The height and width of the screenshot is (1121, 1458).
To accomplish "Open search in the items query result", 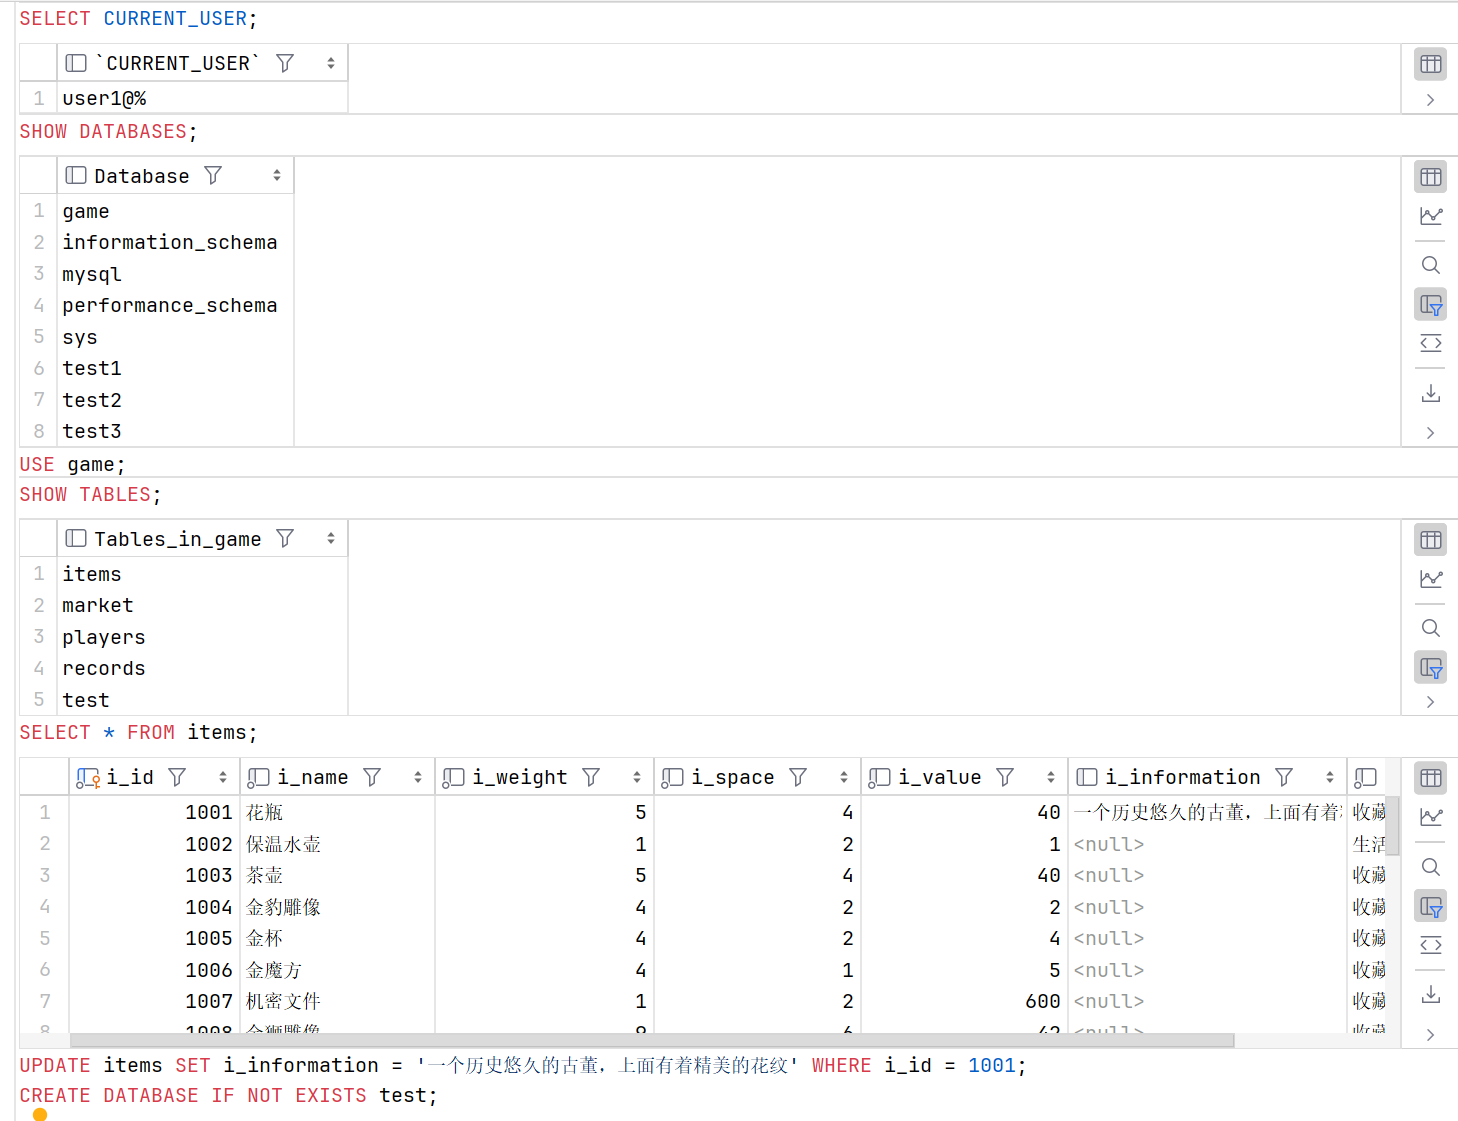I will pyautogui.click(x=1431, y=867).
